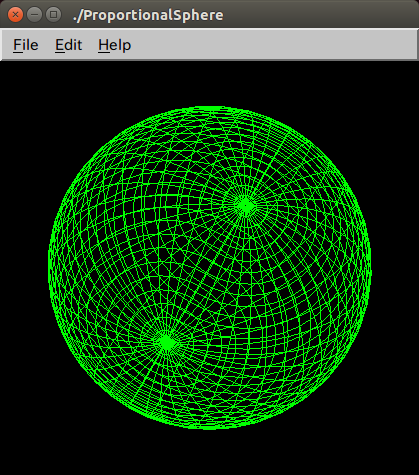Click the ./ProportionalSphere window title text
419x475 pixels.
click(x=148, y=15)
